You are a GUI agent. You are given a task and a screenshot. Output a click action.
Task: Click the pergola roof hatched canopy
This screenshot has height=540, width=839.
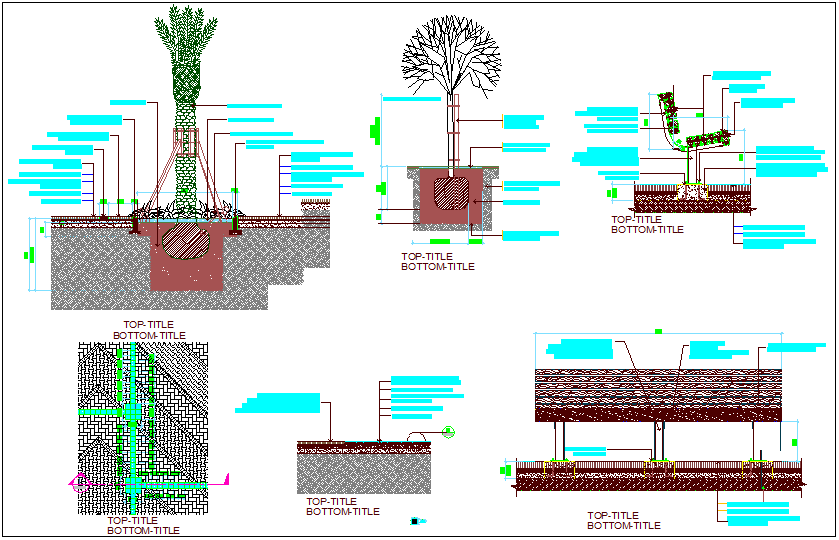click(x=658, y=395)
